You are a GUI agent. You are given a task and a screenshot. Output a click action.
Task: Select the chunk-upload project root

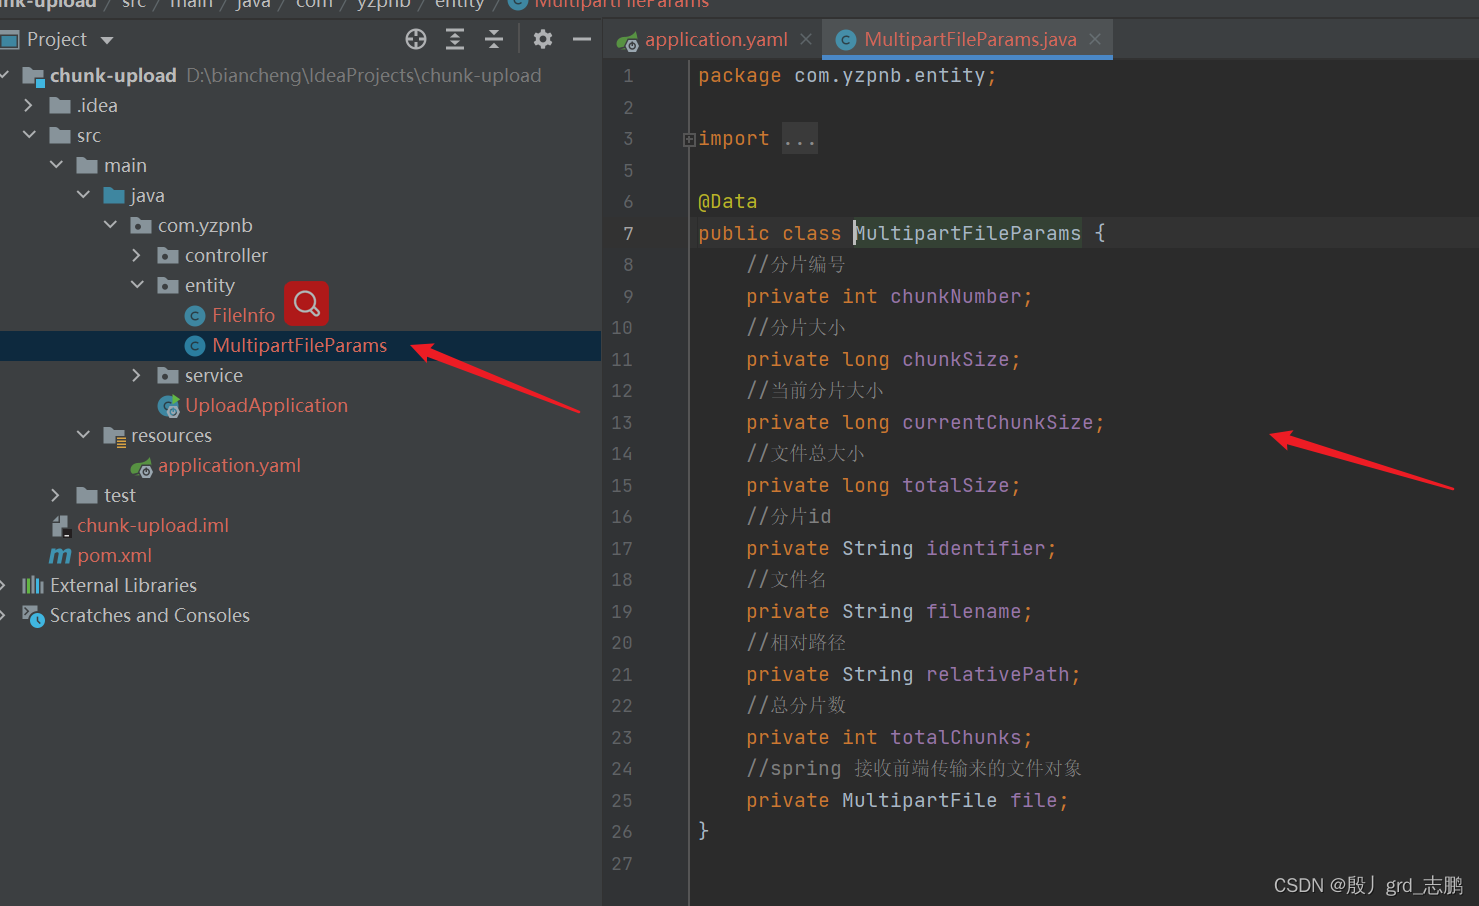click(113, 75)
